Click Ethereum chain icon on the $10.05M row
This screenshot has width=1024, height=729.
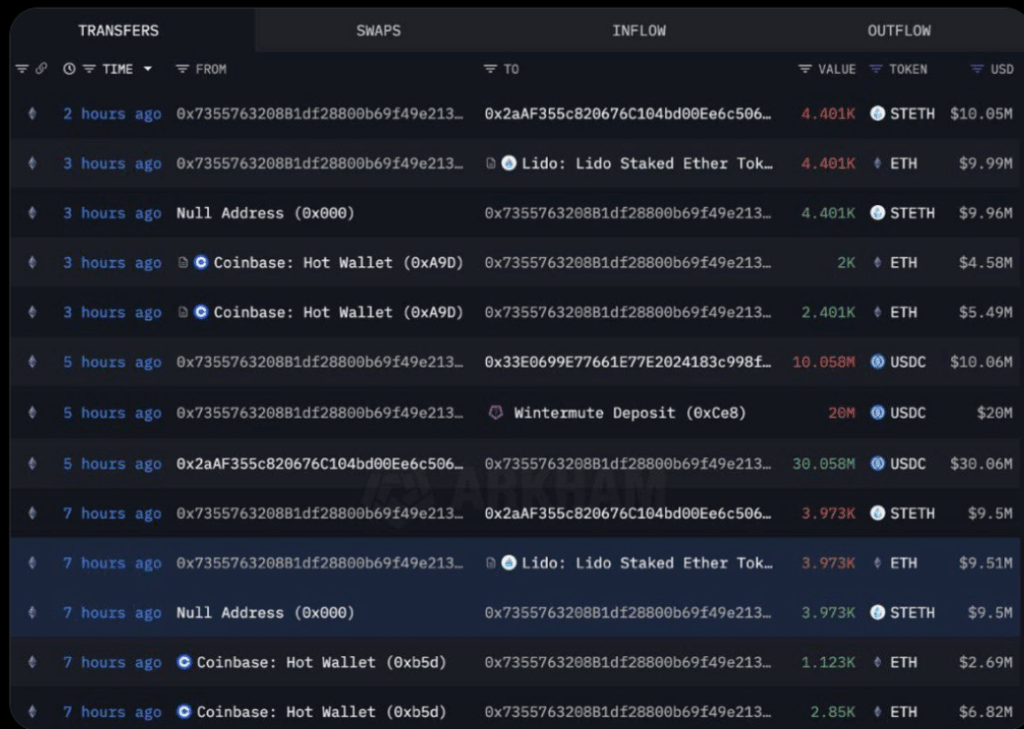[x=32, y=114]
